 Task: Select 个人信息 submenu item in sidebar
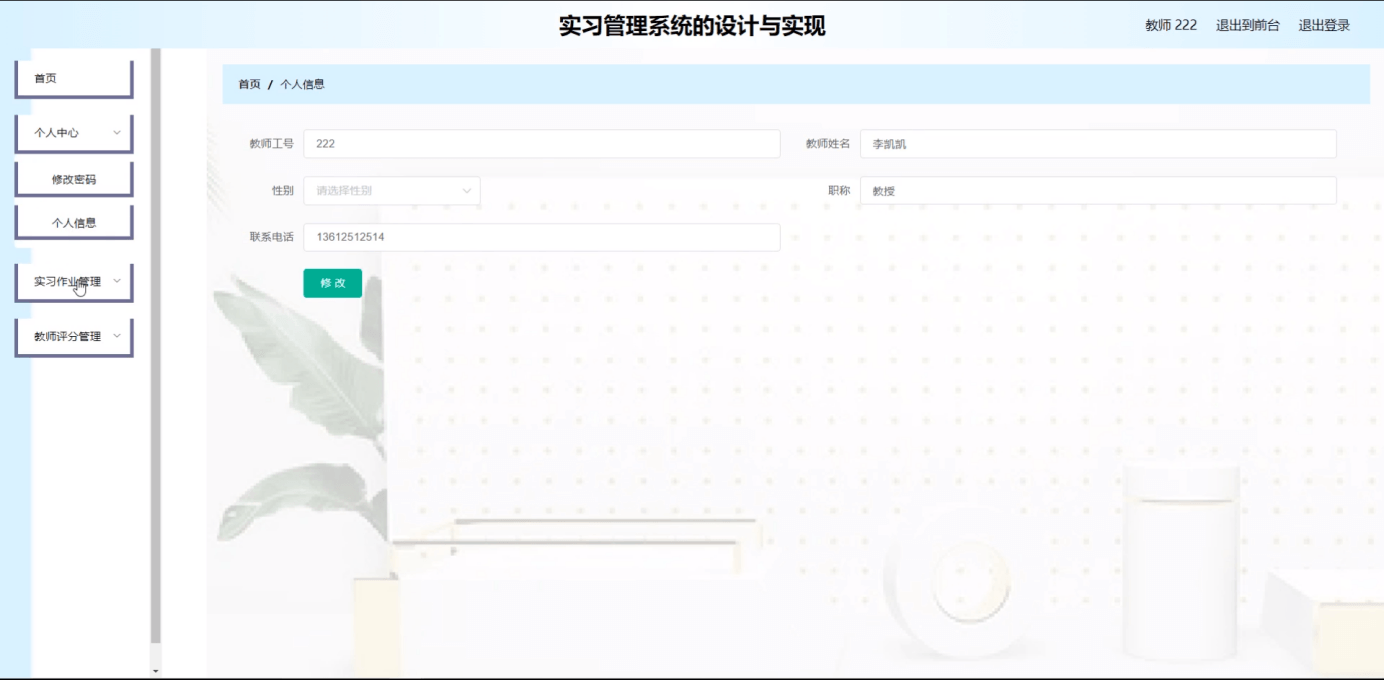(x=74, y=223)
